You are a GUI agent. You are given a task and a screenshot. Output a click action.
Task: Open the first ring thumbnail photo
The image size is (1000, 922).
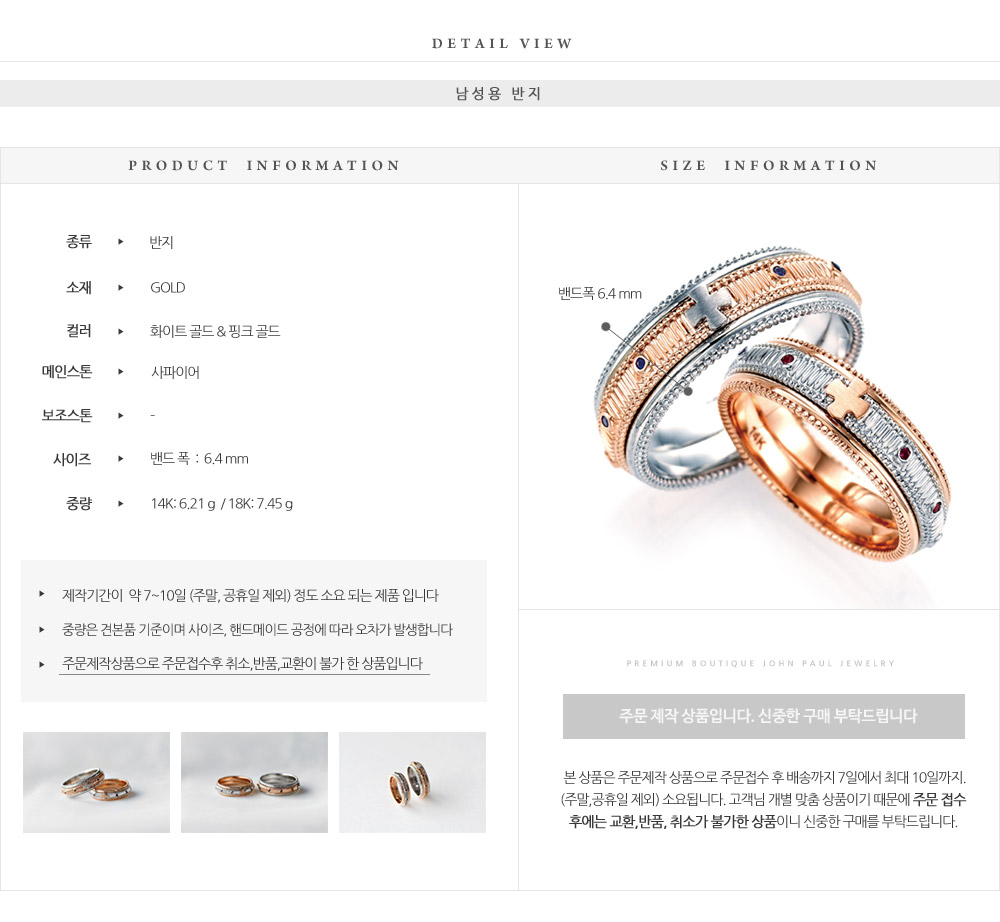(x=96, y=782)
